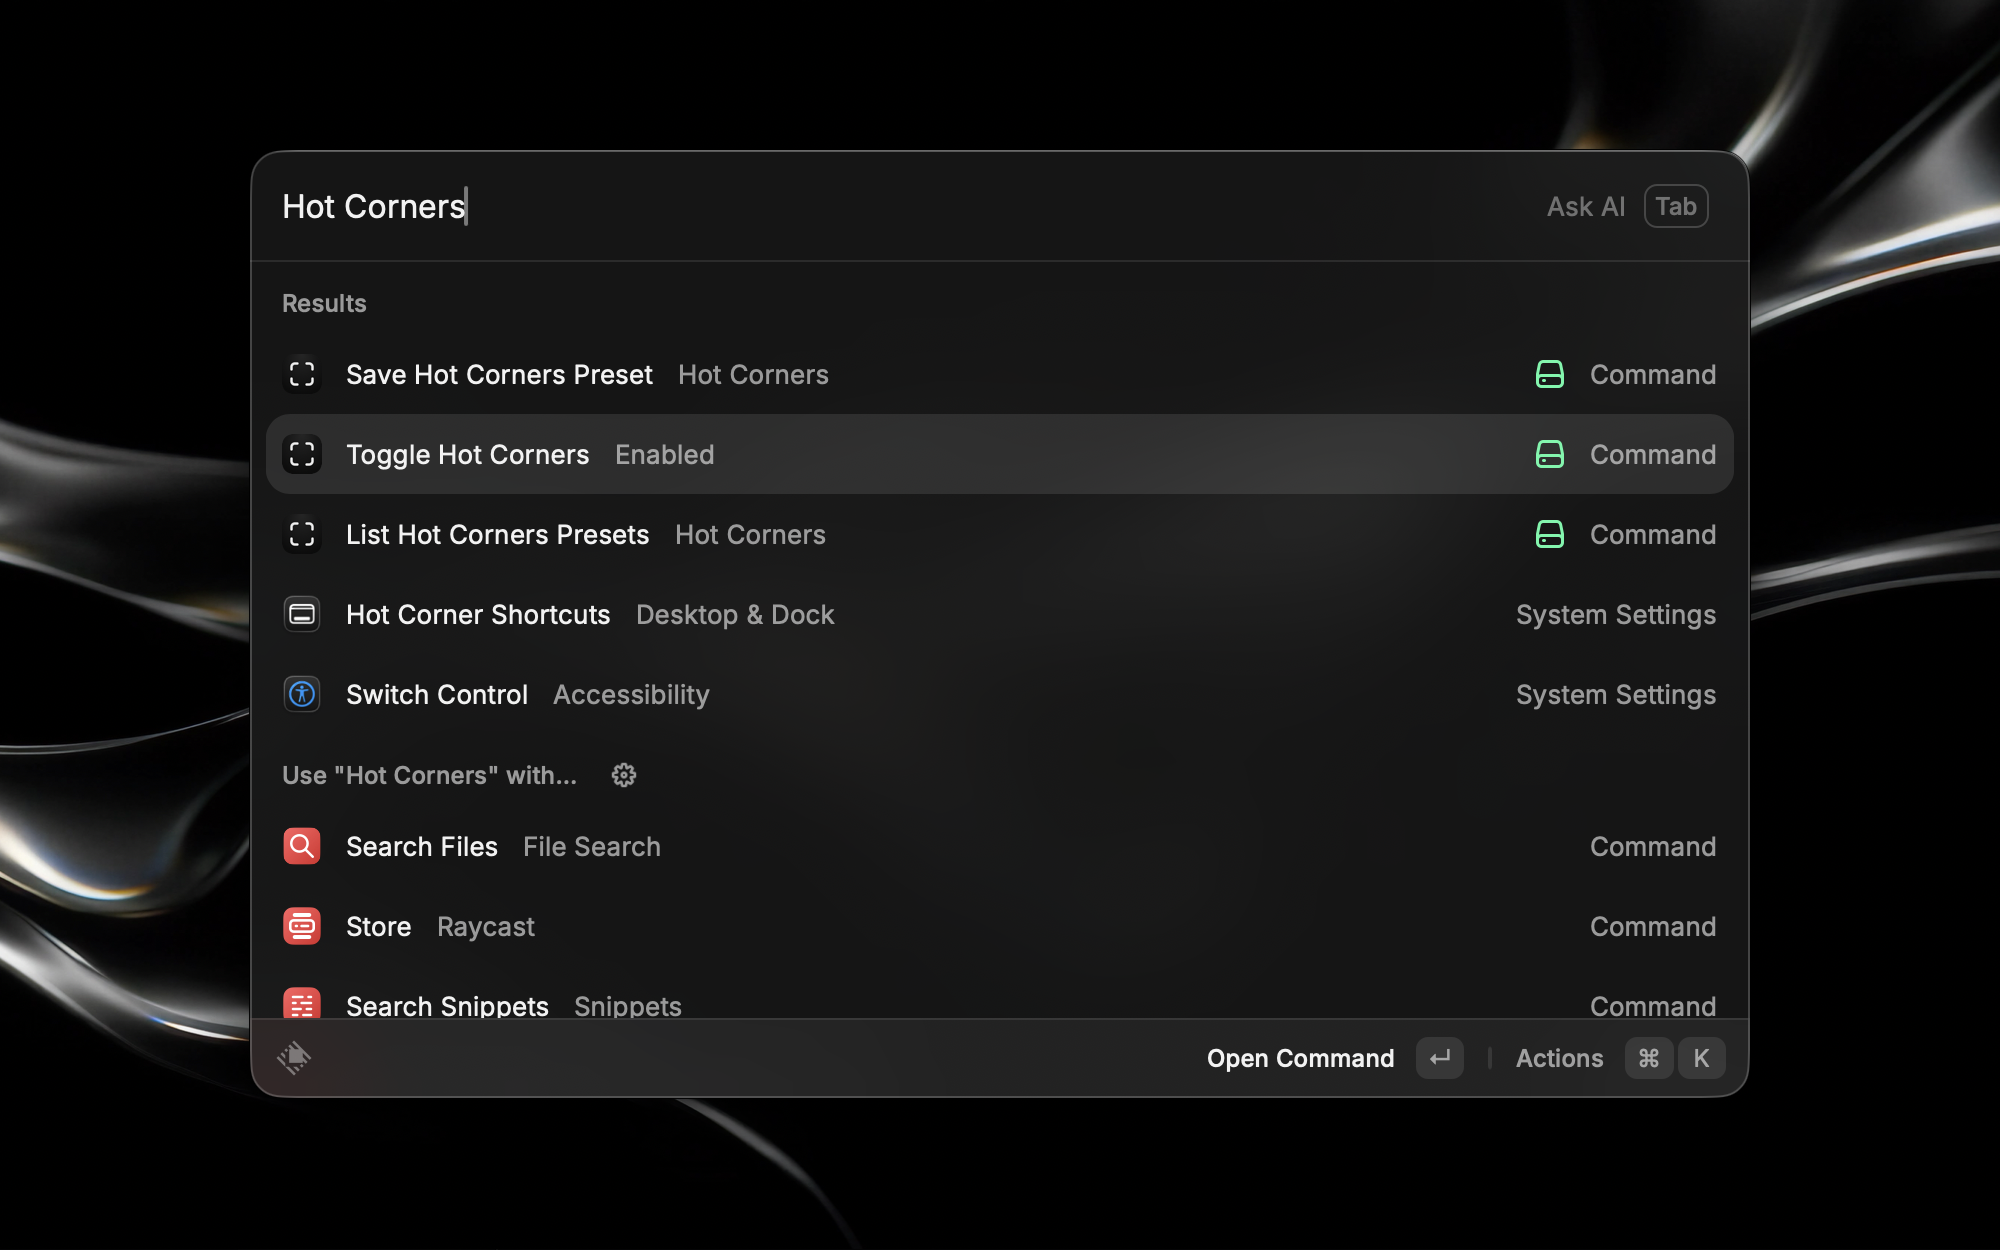Click the Search Snippets red icon
The image size is (2000, 1250).
302,1003
